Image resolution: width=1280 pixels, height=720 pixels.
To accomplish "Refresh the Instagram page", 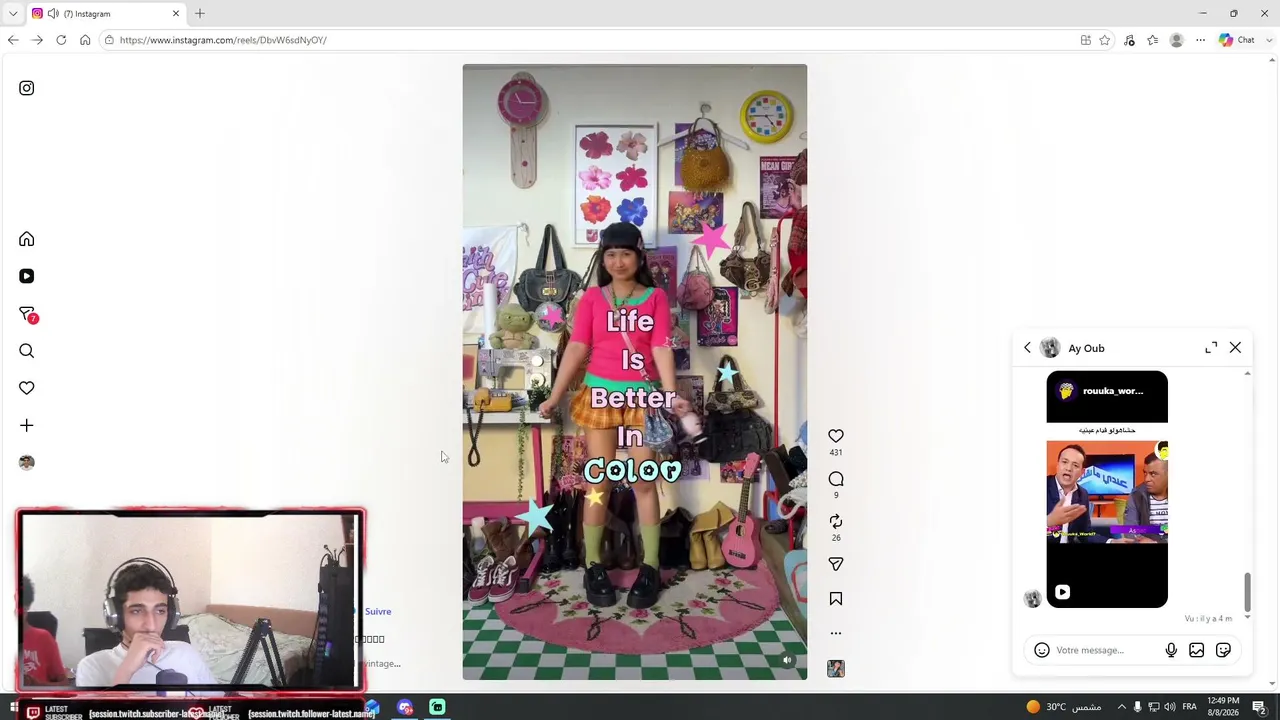I will 61,40.
